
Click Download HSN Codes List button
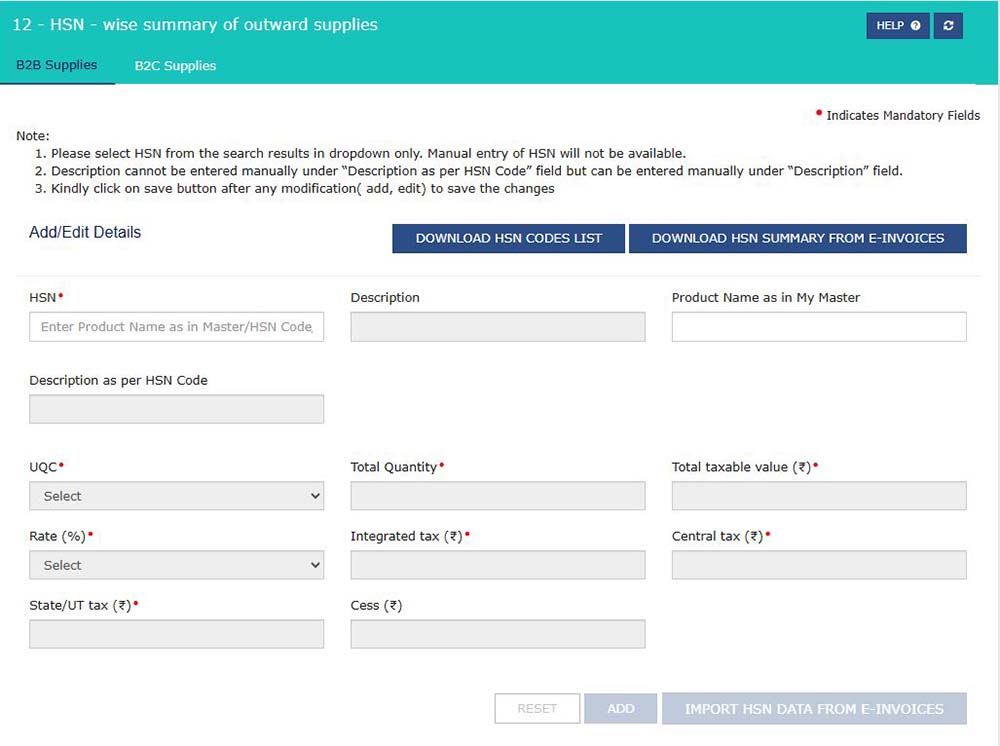(508, 238)
